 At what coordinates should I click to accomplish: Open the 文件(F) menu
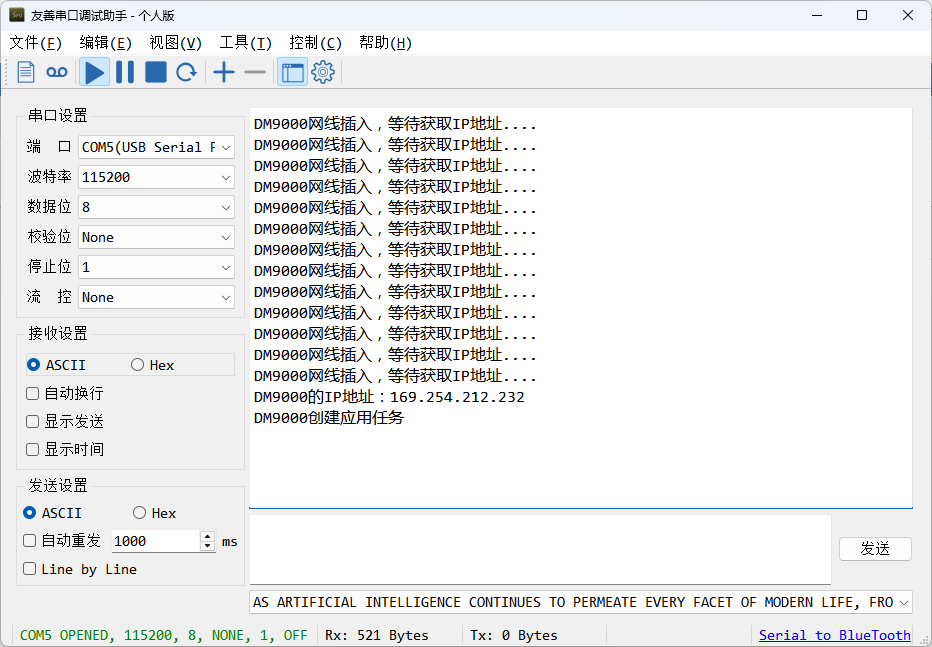(36, 43)
